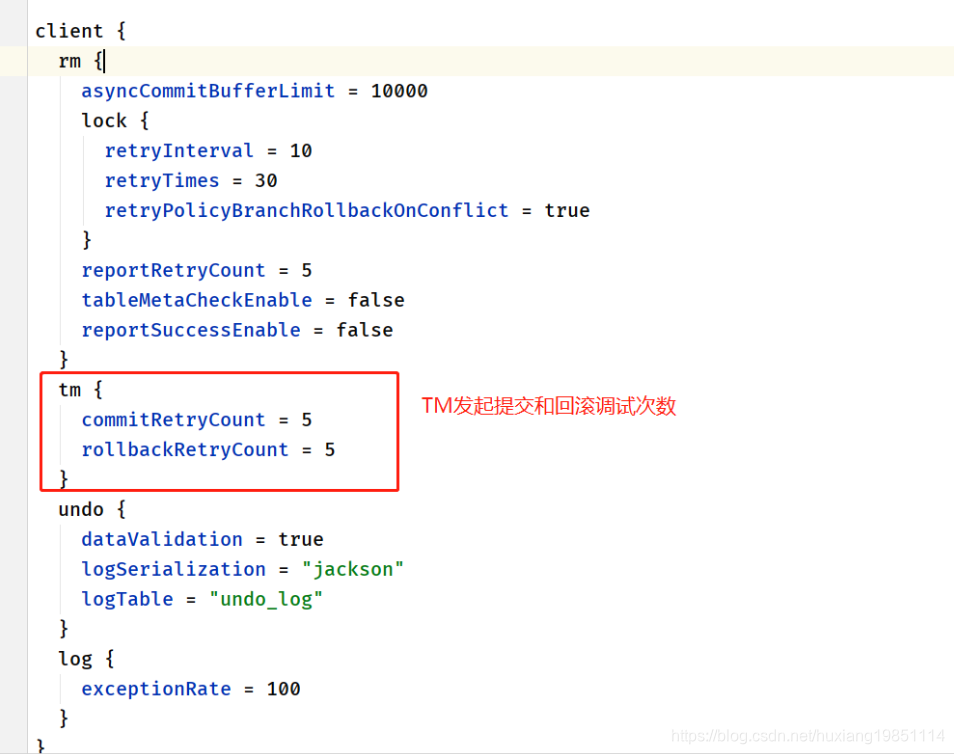954x754 pixels.
Task: Click the logTable key
Action: pos(127,598)
